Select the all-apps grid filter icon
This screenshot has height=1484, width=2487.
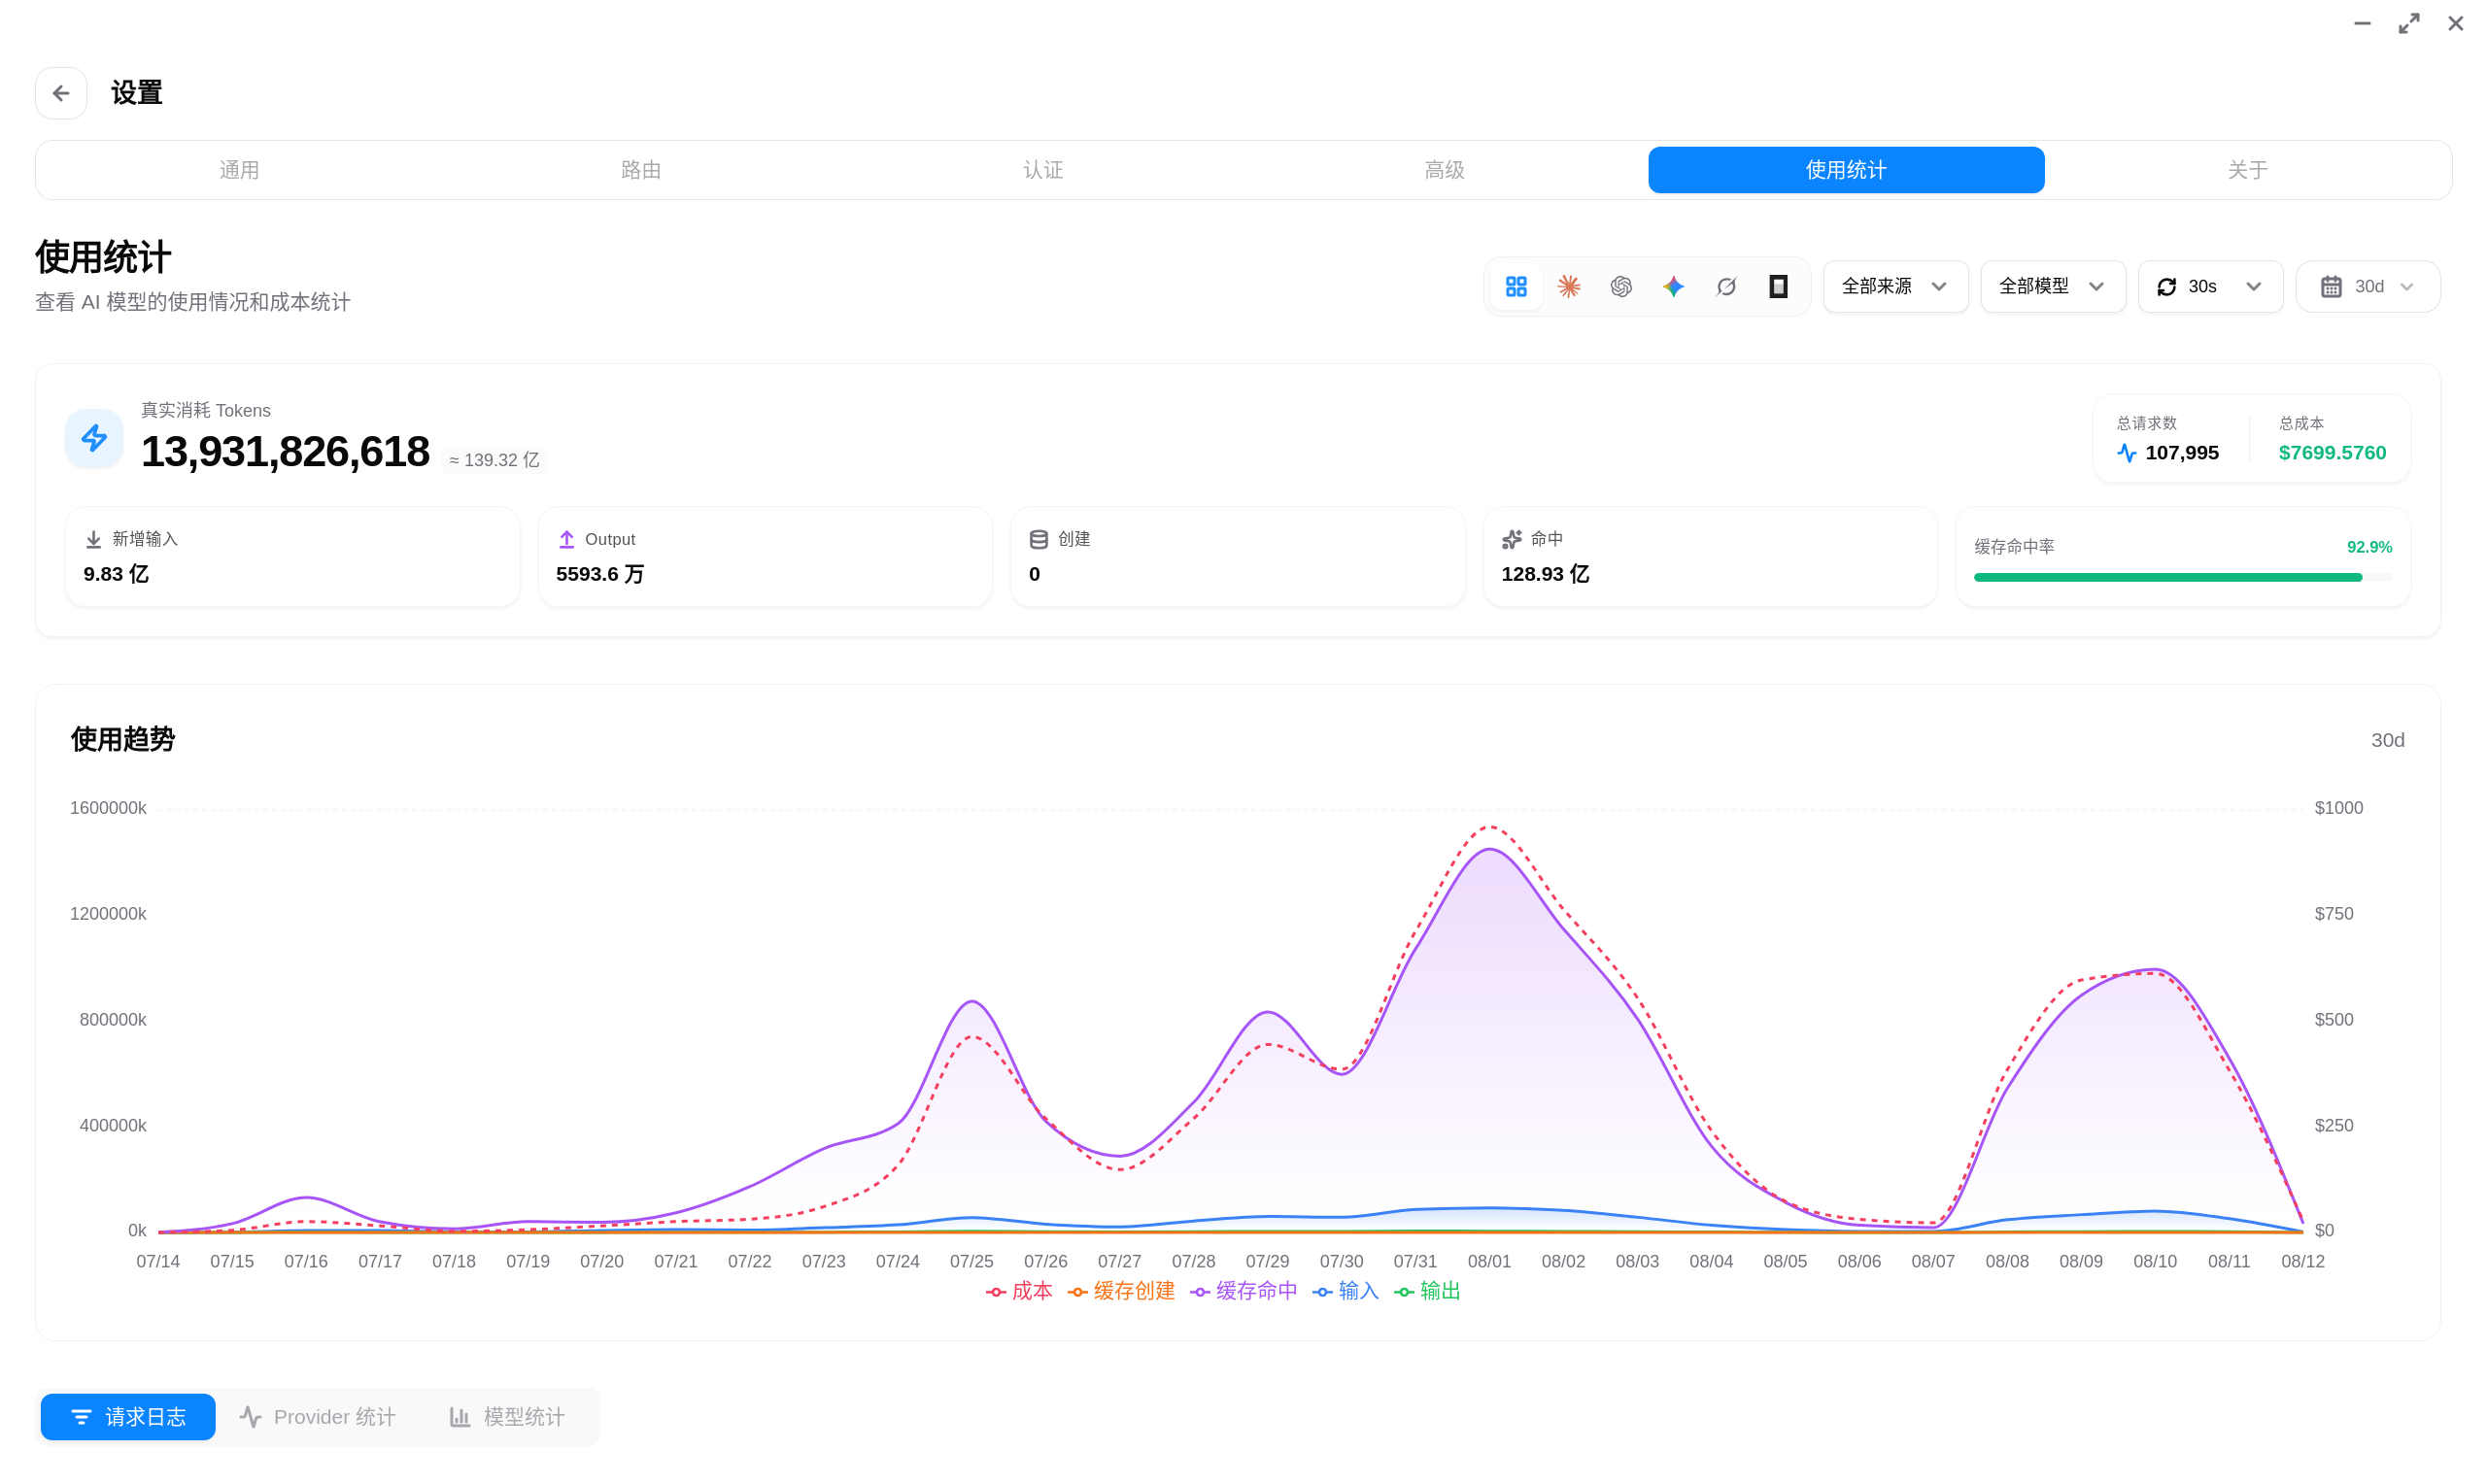click(1516, 287)
